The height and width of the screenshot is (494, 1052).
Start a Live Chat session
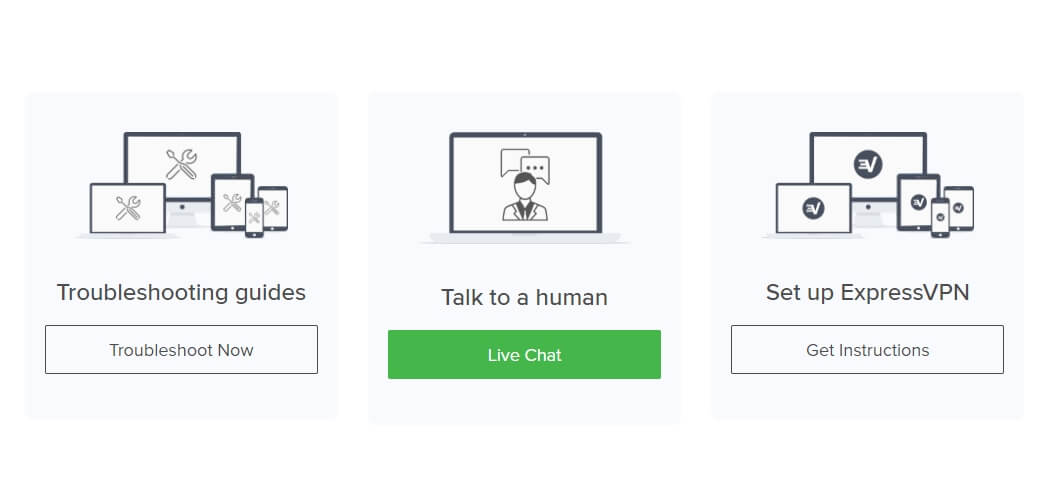point(524,354)
